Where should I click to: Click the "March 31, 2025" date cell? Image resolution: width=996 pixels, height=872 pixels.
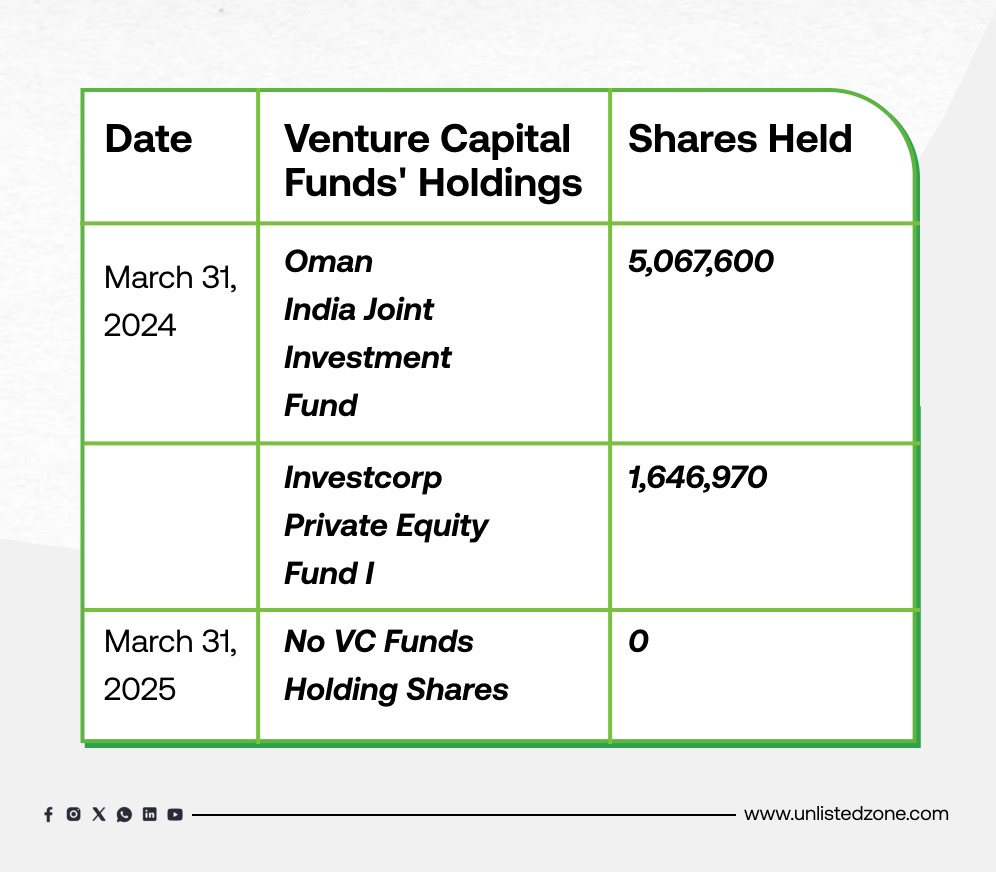[x=170, y=665]
